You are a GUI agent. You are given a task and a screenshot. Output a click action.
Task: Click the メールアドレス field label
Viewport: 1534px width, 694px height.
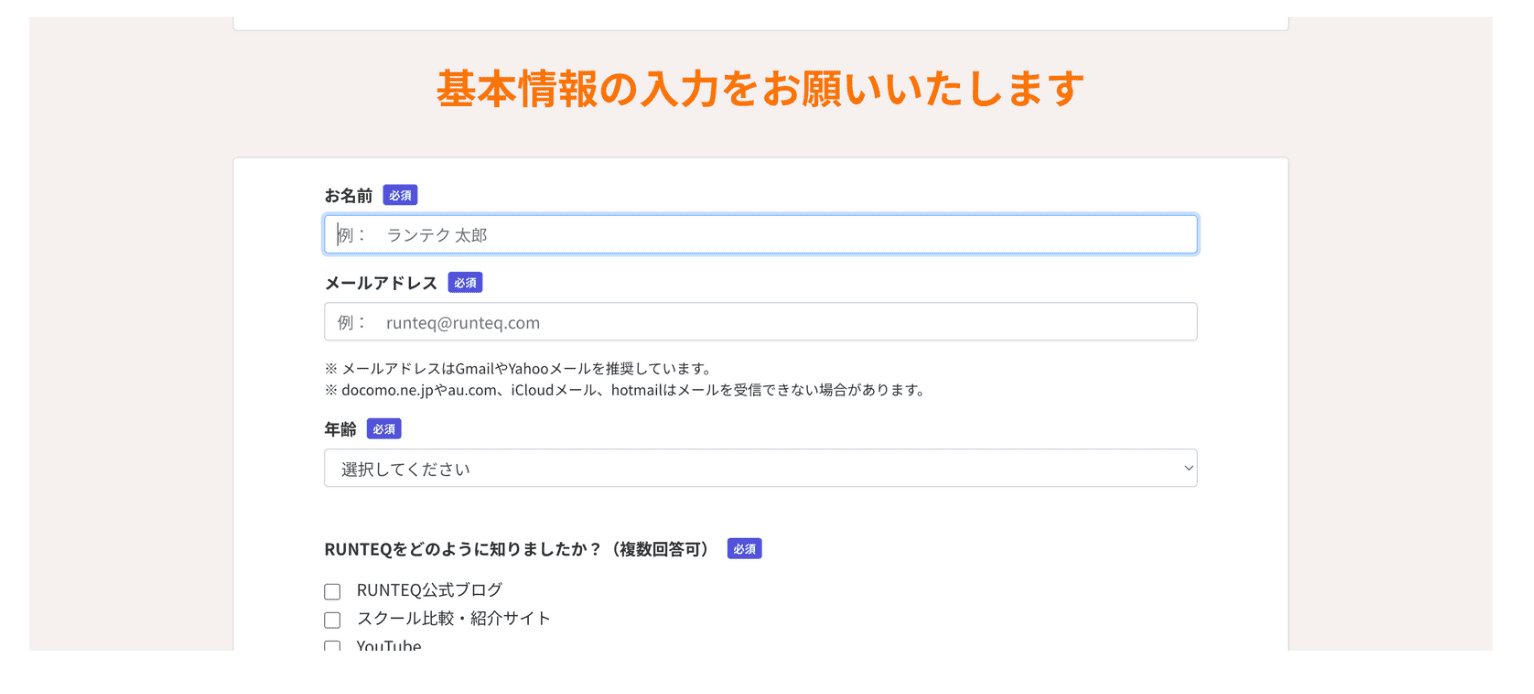[381, 283]
